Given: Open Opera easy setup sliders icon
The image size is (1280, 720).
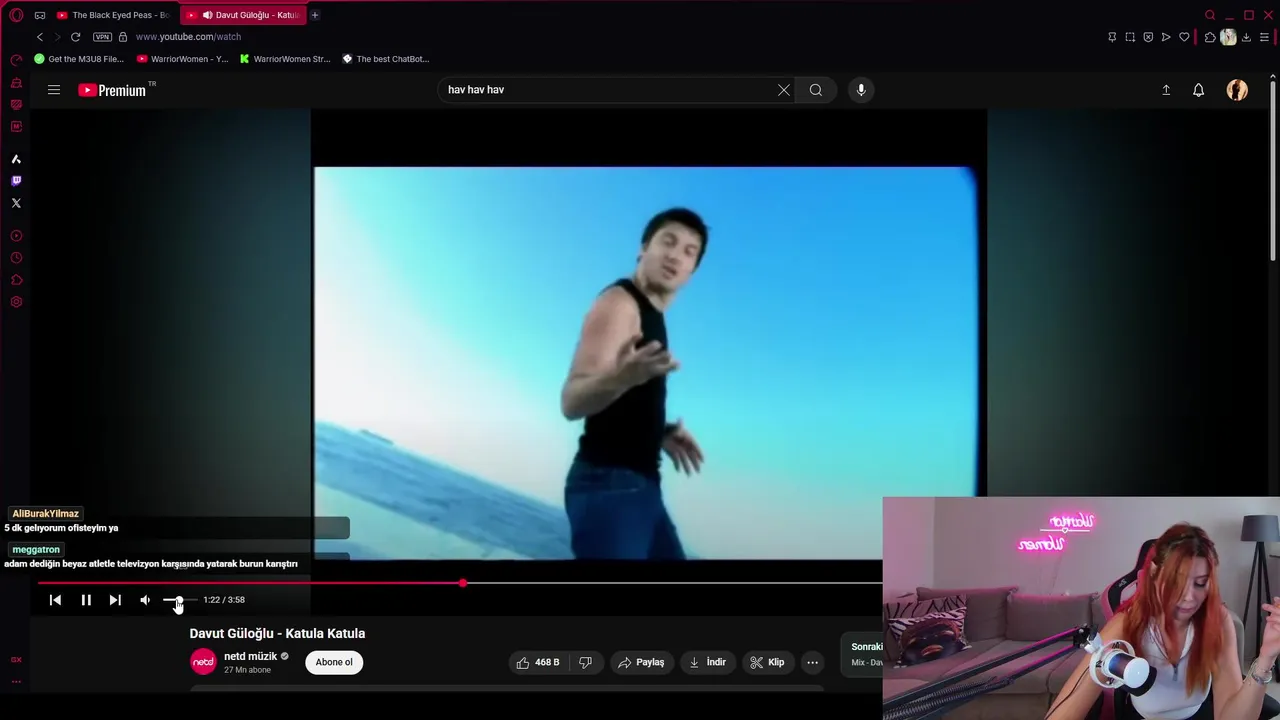Looking at the screenshot, I should 1264,37.
